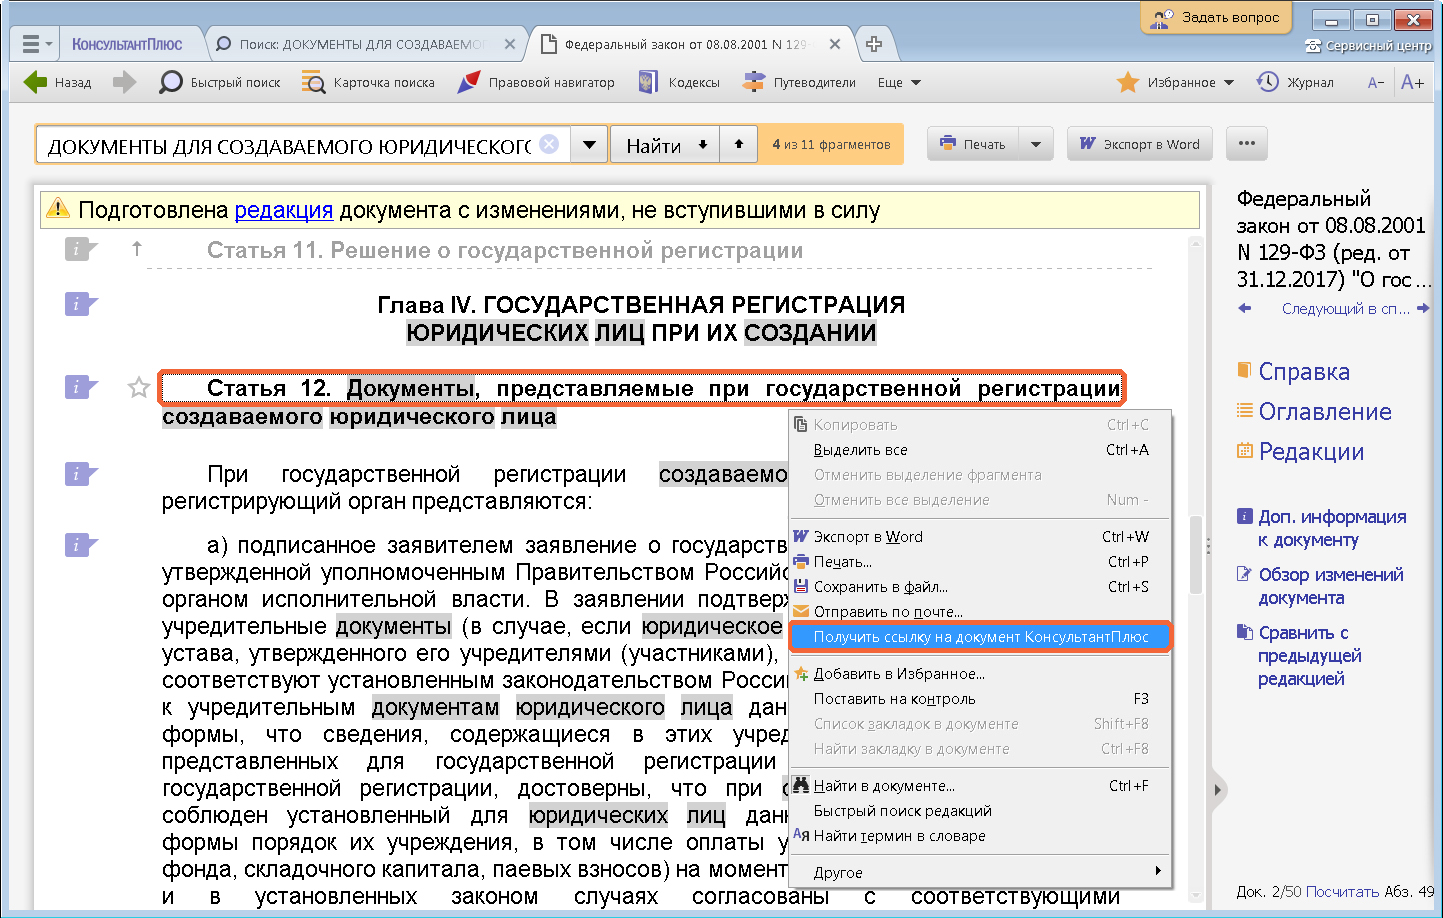Expand search query history dropdown
This screenshot has width=1443, height=918.
click(x=590, y=144)
